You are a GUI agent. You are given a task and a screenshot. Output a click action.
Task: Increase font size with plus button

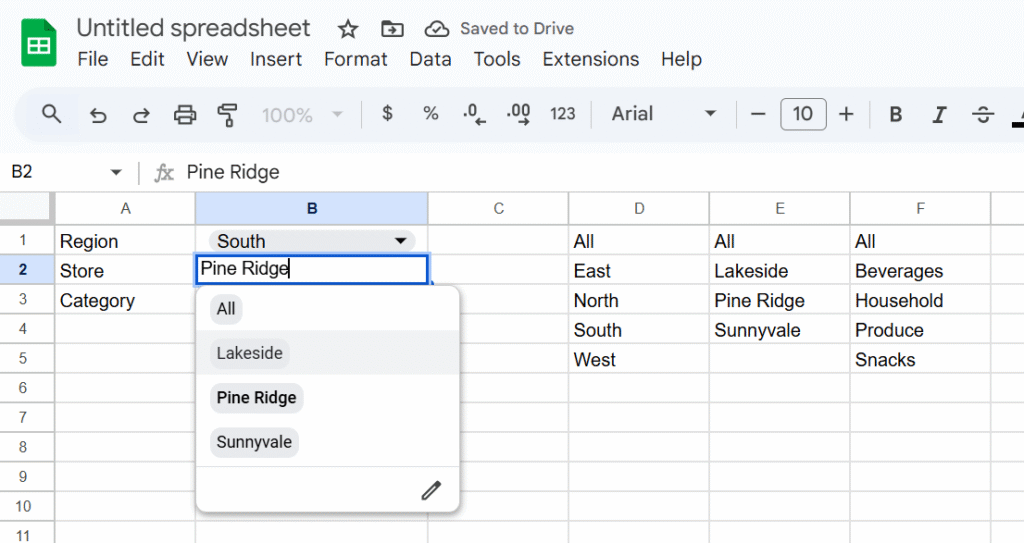point(846,114)
